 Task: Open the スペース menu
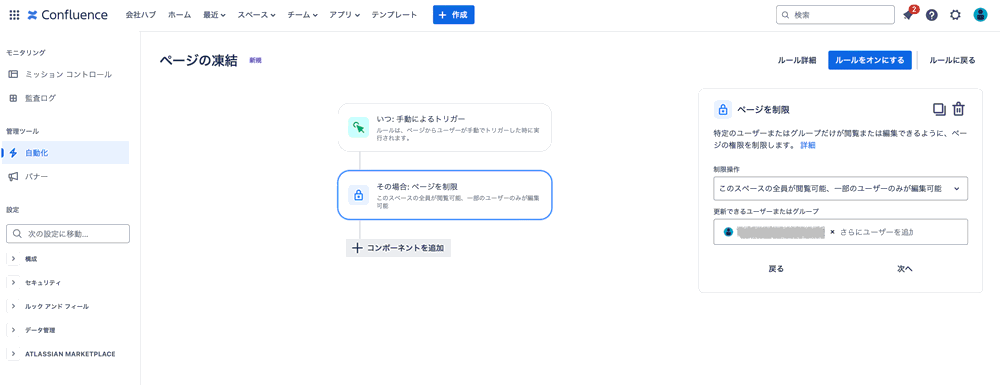click(x=256, y=15)
